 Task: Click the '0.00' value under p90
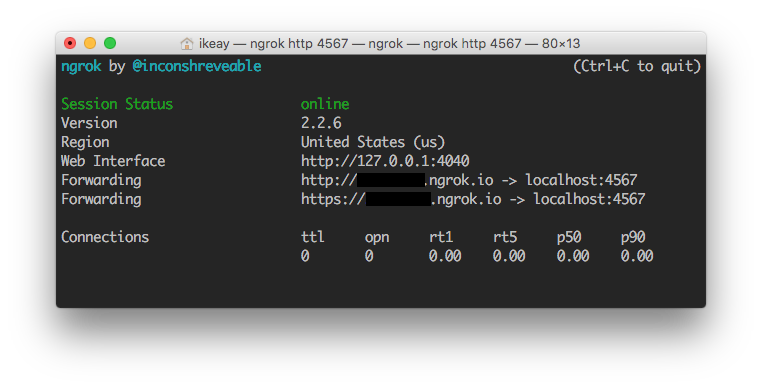637,256
